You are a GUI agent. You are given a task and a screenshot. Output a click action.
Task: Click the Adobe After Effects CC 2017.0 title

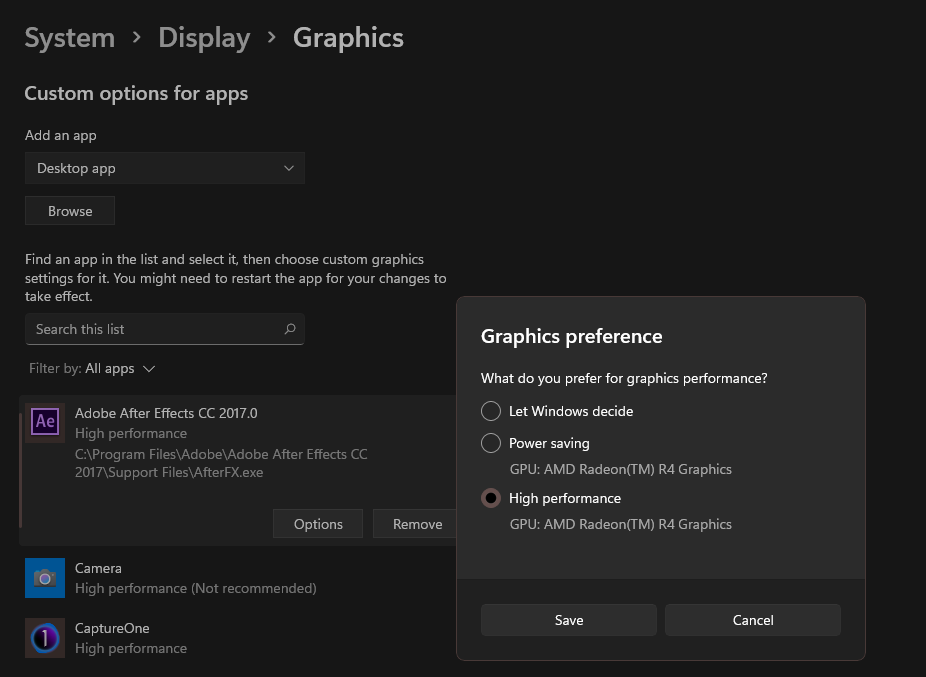[x=166, y=414]
